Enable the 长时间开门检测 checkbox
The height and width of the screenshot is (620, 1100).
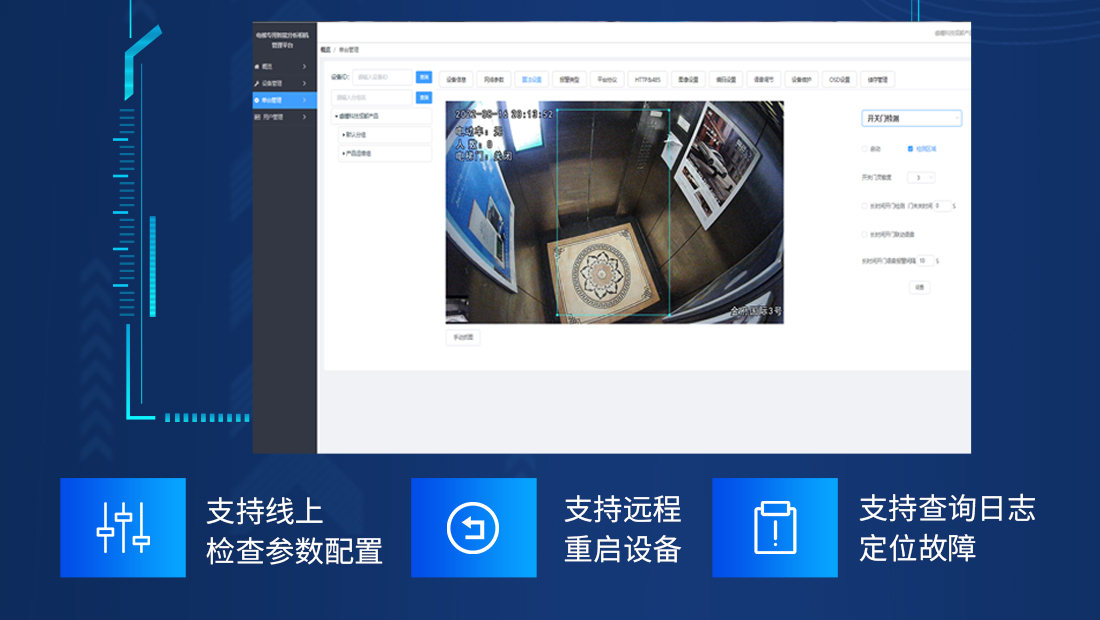864,204
